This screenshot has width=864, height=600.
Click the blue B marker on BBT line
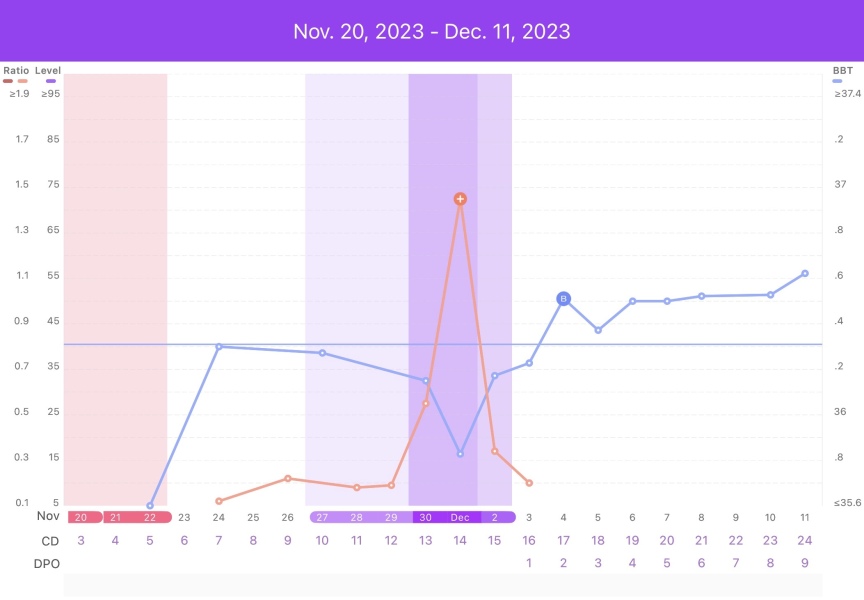(563, 299)
